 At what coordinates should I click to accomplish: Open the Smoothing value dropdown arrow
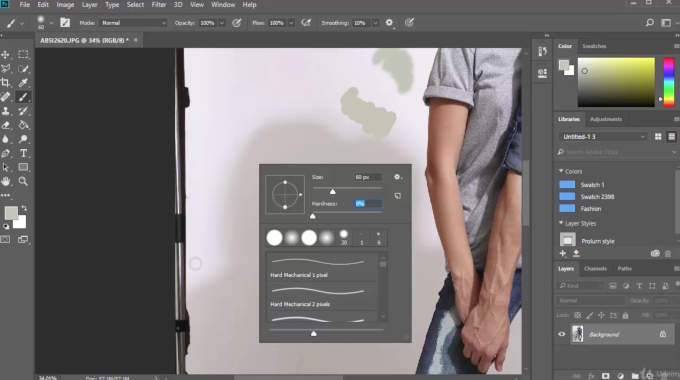pyautogui.click(x=375, y=23)
